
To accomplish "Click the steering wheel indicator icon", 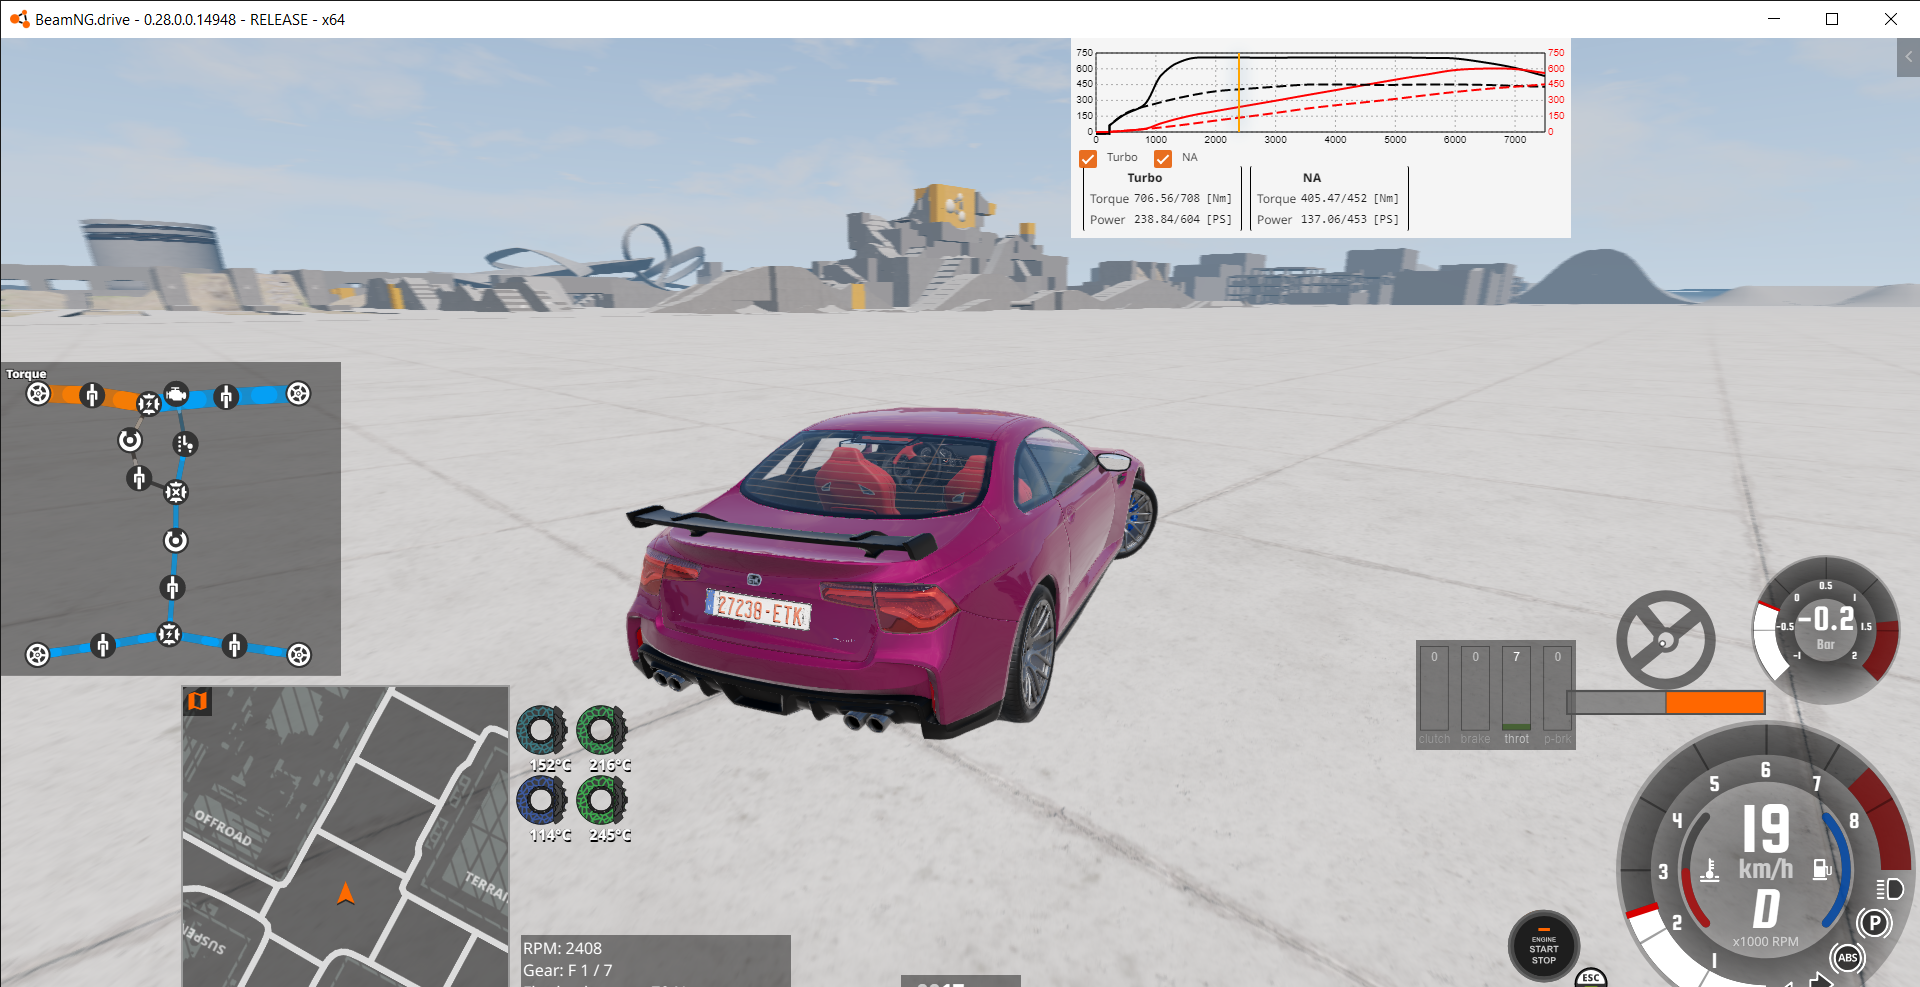I will click(1666, 640).
